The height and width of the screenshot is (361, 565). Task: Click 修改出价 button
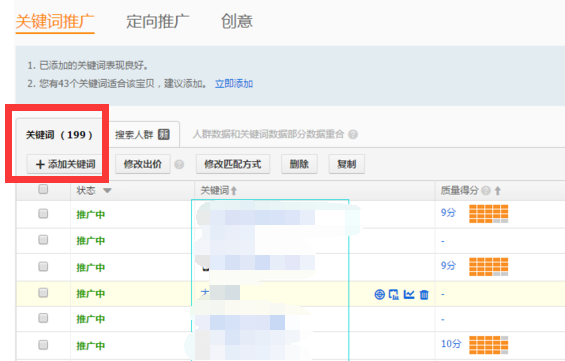pyautogui.click(x=143, y=164)
